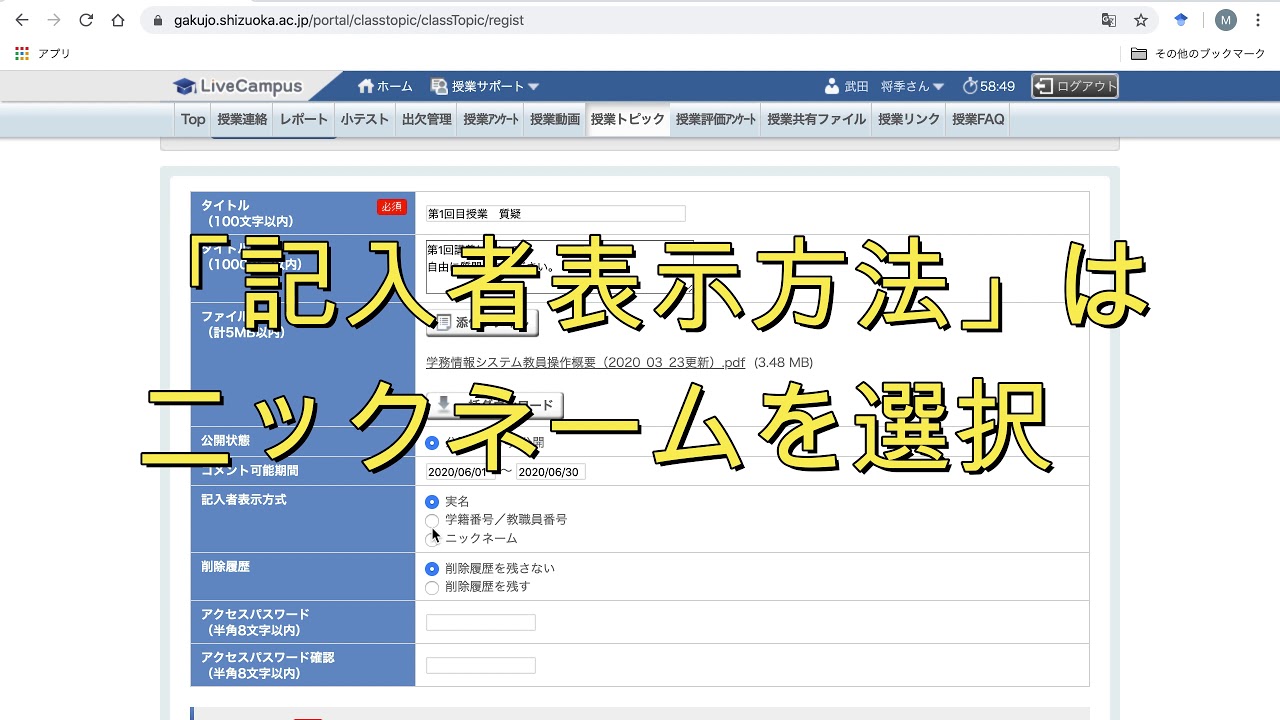Screen dimensions: 1280x720
Task: Reload the page
Action: (86, 20)
